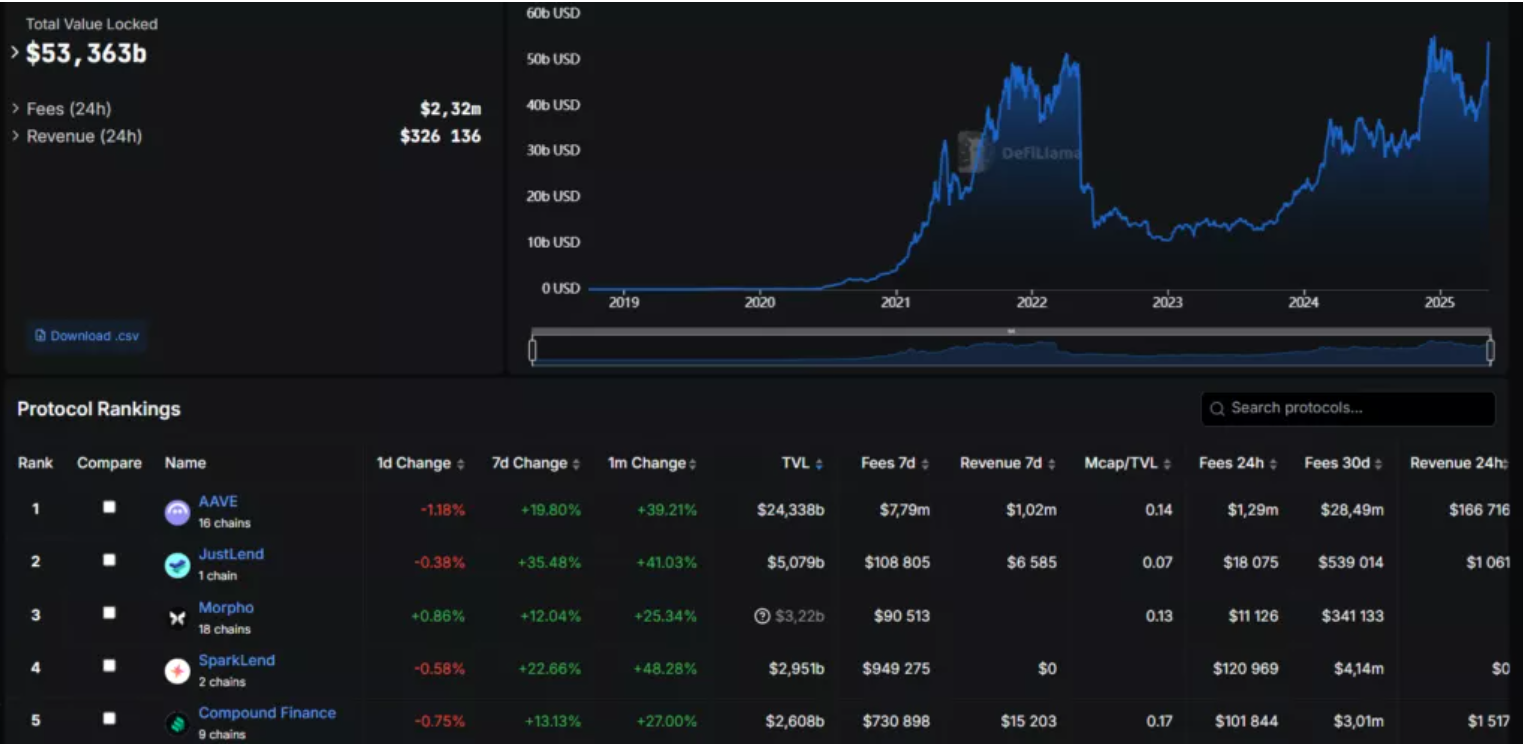Click JustLend Mcap/TVL value 0.07

[x=1158, y=562]
